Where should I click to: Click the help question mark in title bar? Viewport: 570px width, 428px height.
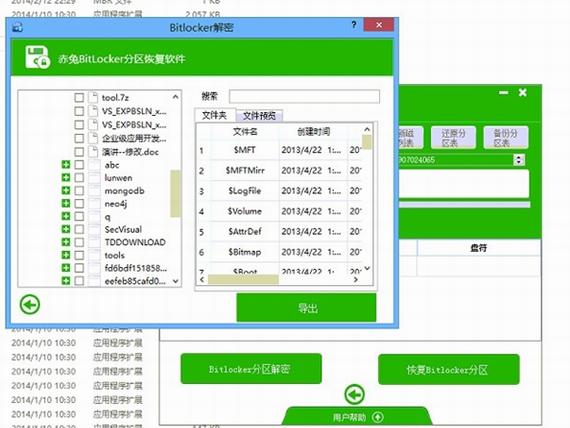(x=354, y=25)
